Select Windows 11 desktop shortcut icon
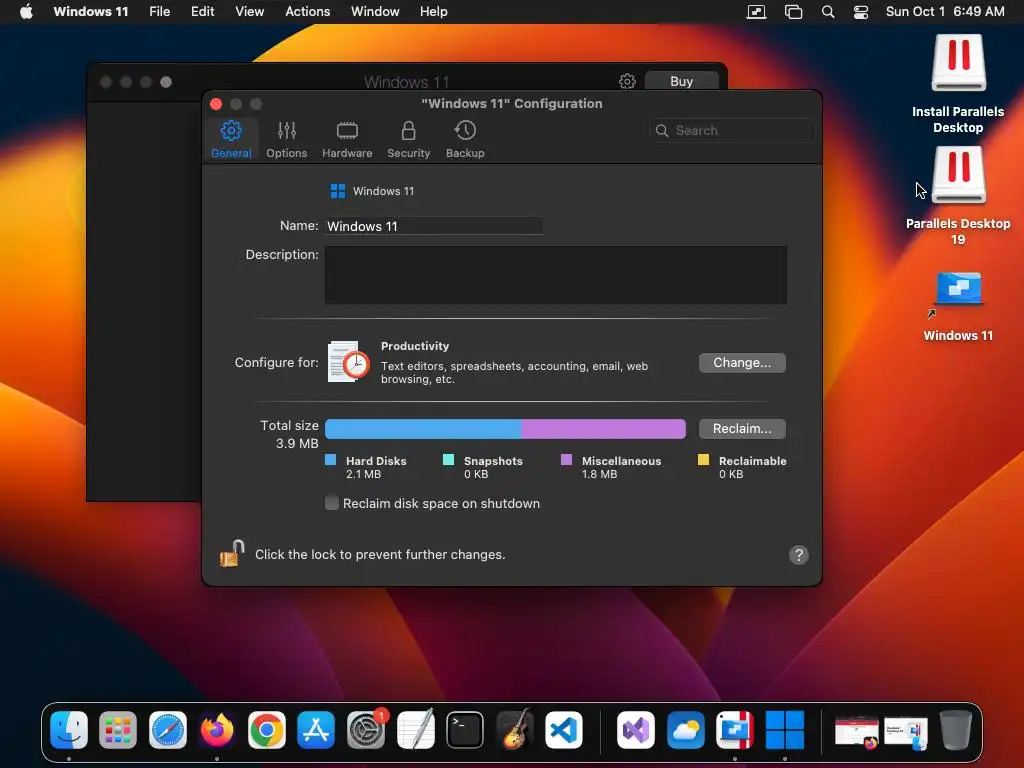 click(x=958, y=288)
